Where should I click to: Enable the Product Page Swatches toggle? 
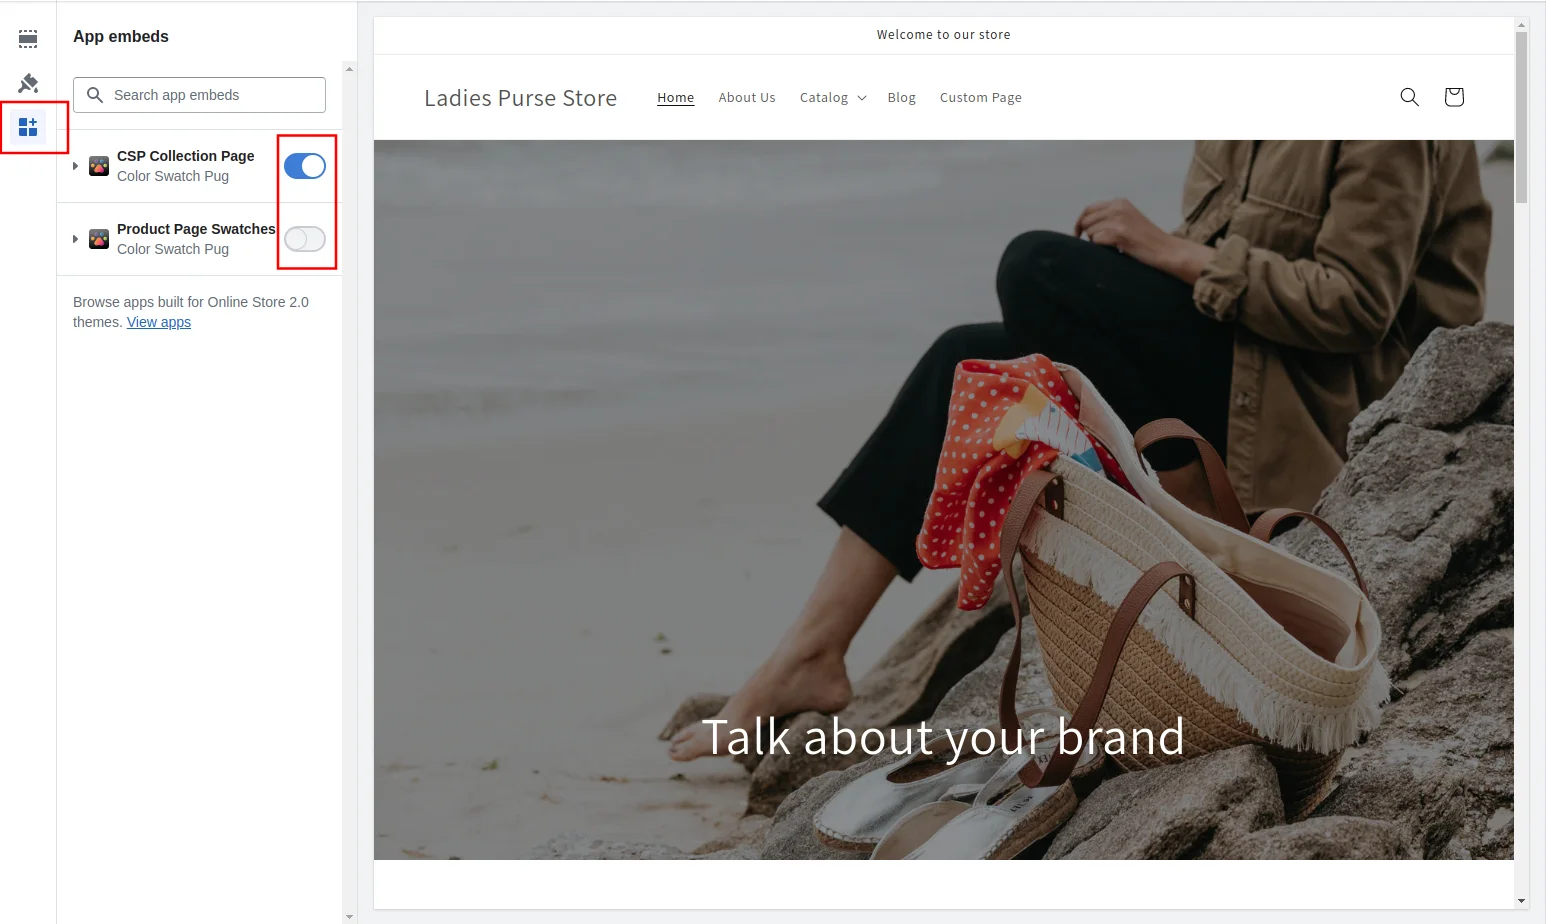coord(305,239)
